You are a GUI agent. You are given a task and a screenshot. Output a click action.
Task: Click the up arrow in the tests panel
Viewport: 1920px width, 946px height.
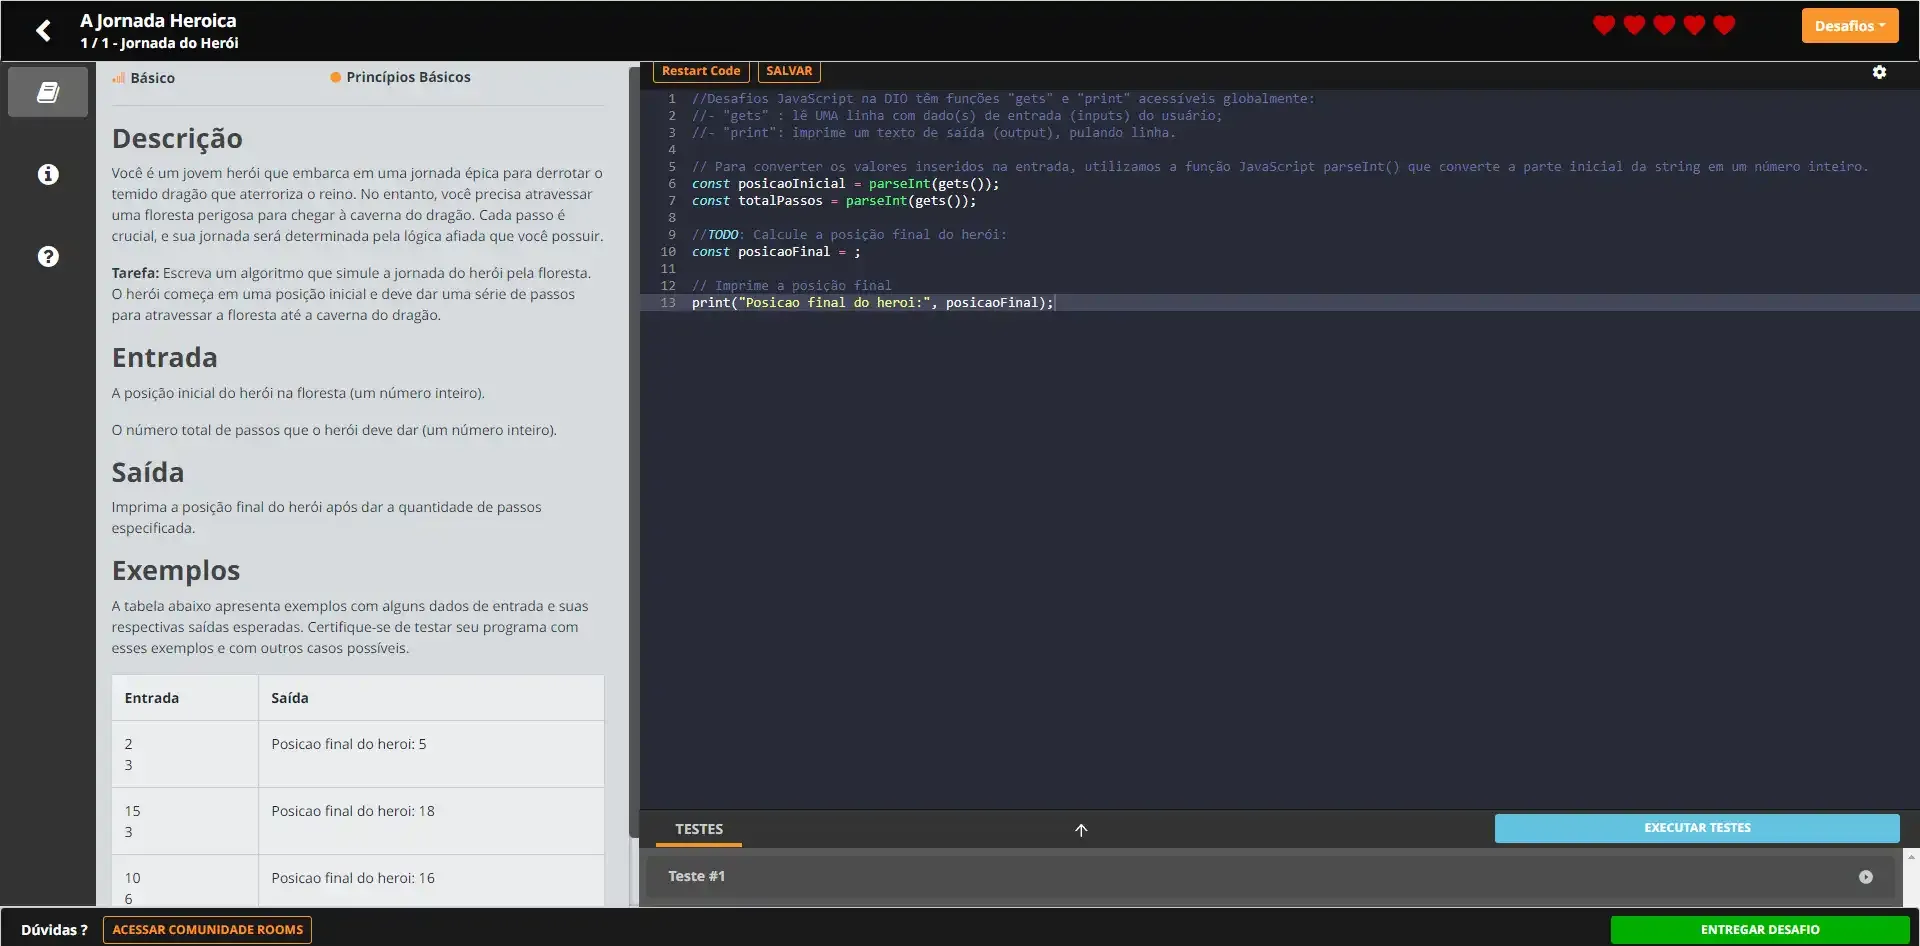coord(1081,830)
